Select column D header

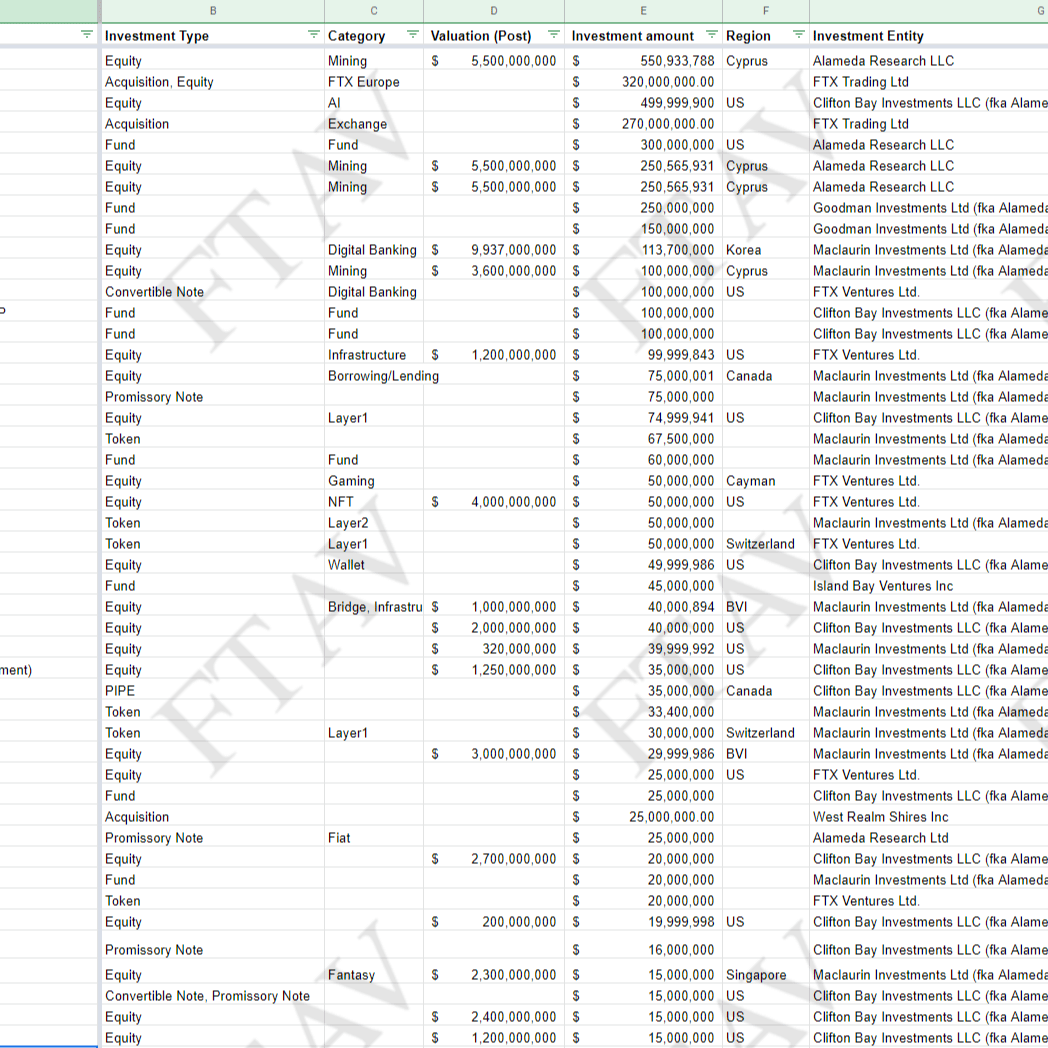[x=494, y=10]
